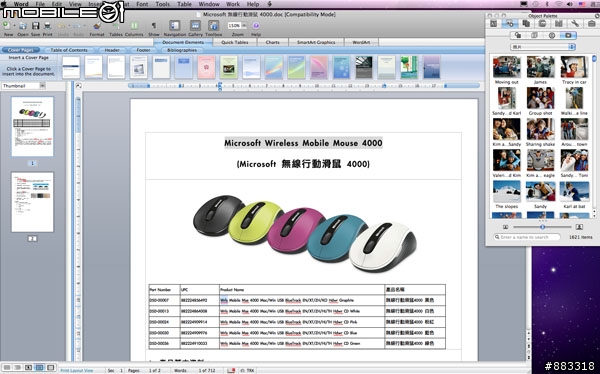This screenshot has width=600, height=374.
Task: Click the Bibliographies button
Action: pyautogui.click(x=182, y=50)
